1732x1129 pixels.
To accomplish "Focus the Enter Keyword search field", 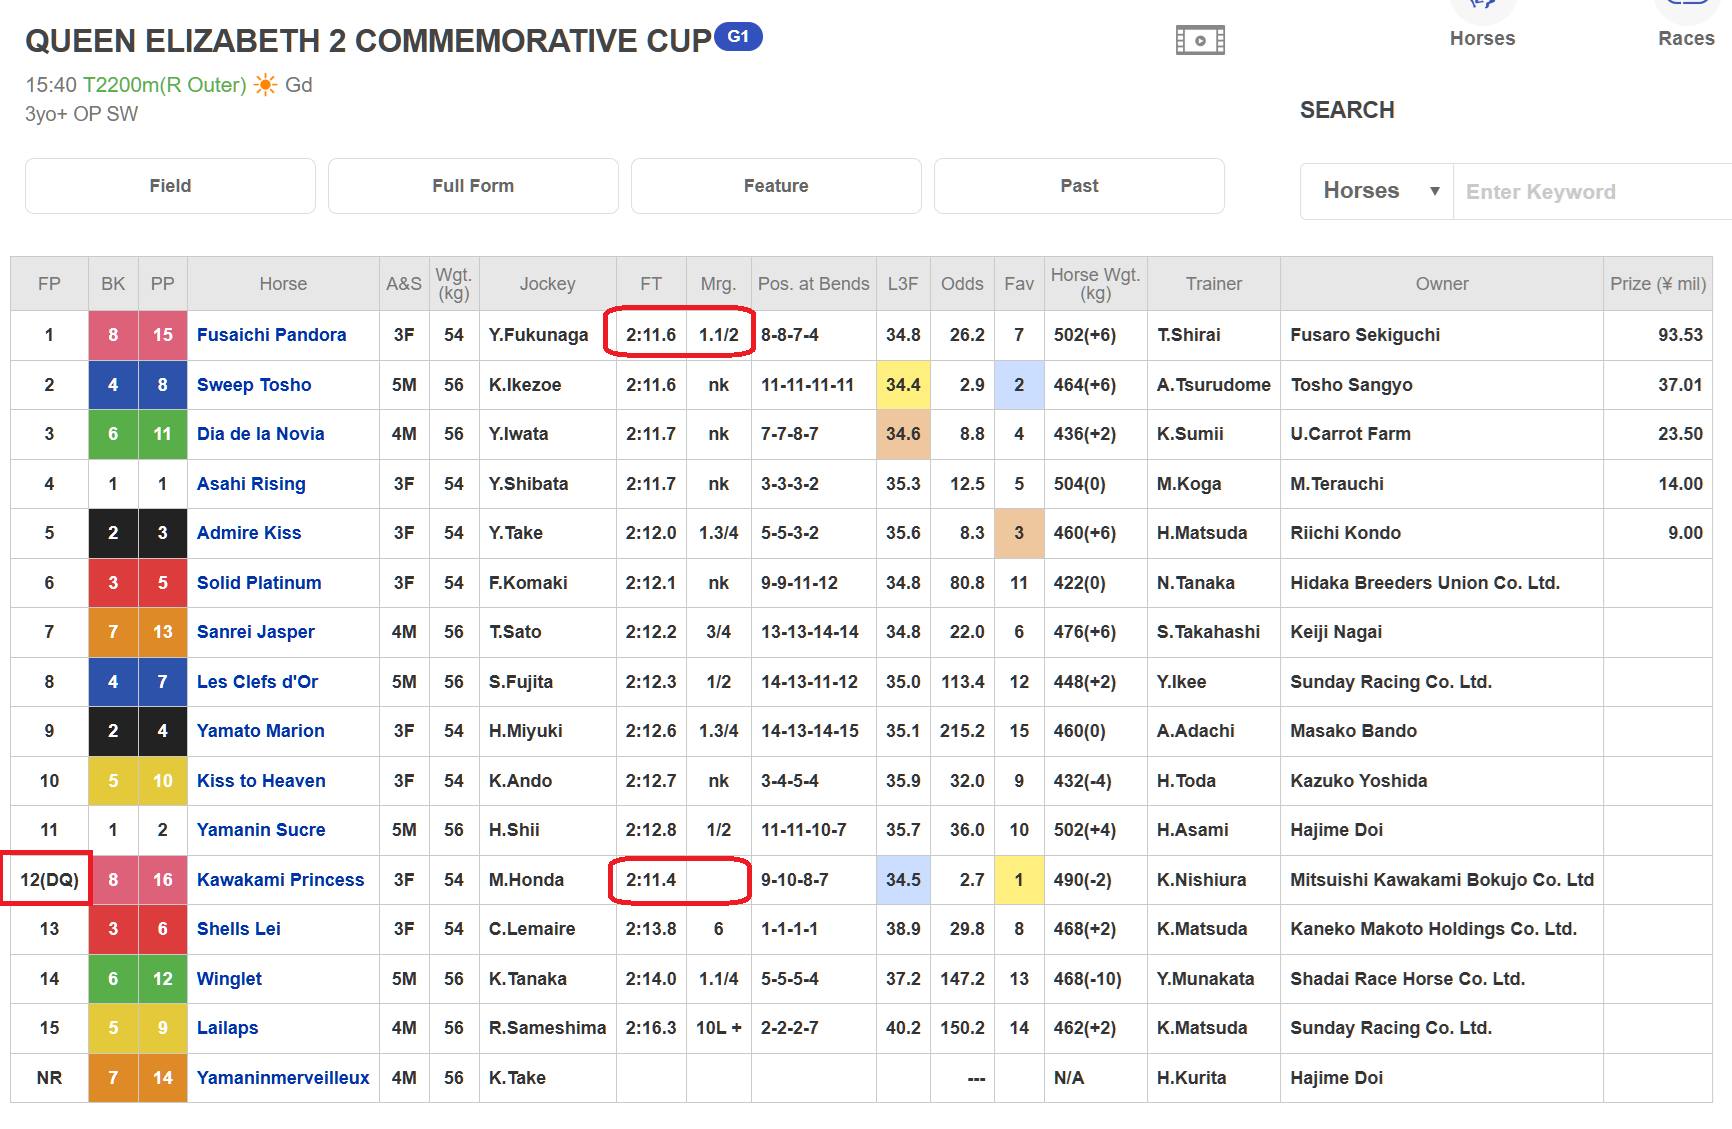I will coord(1592,191).
